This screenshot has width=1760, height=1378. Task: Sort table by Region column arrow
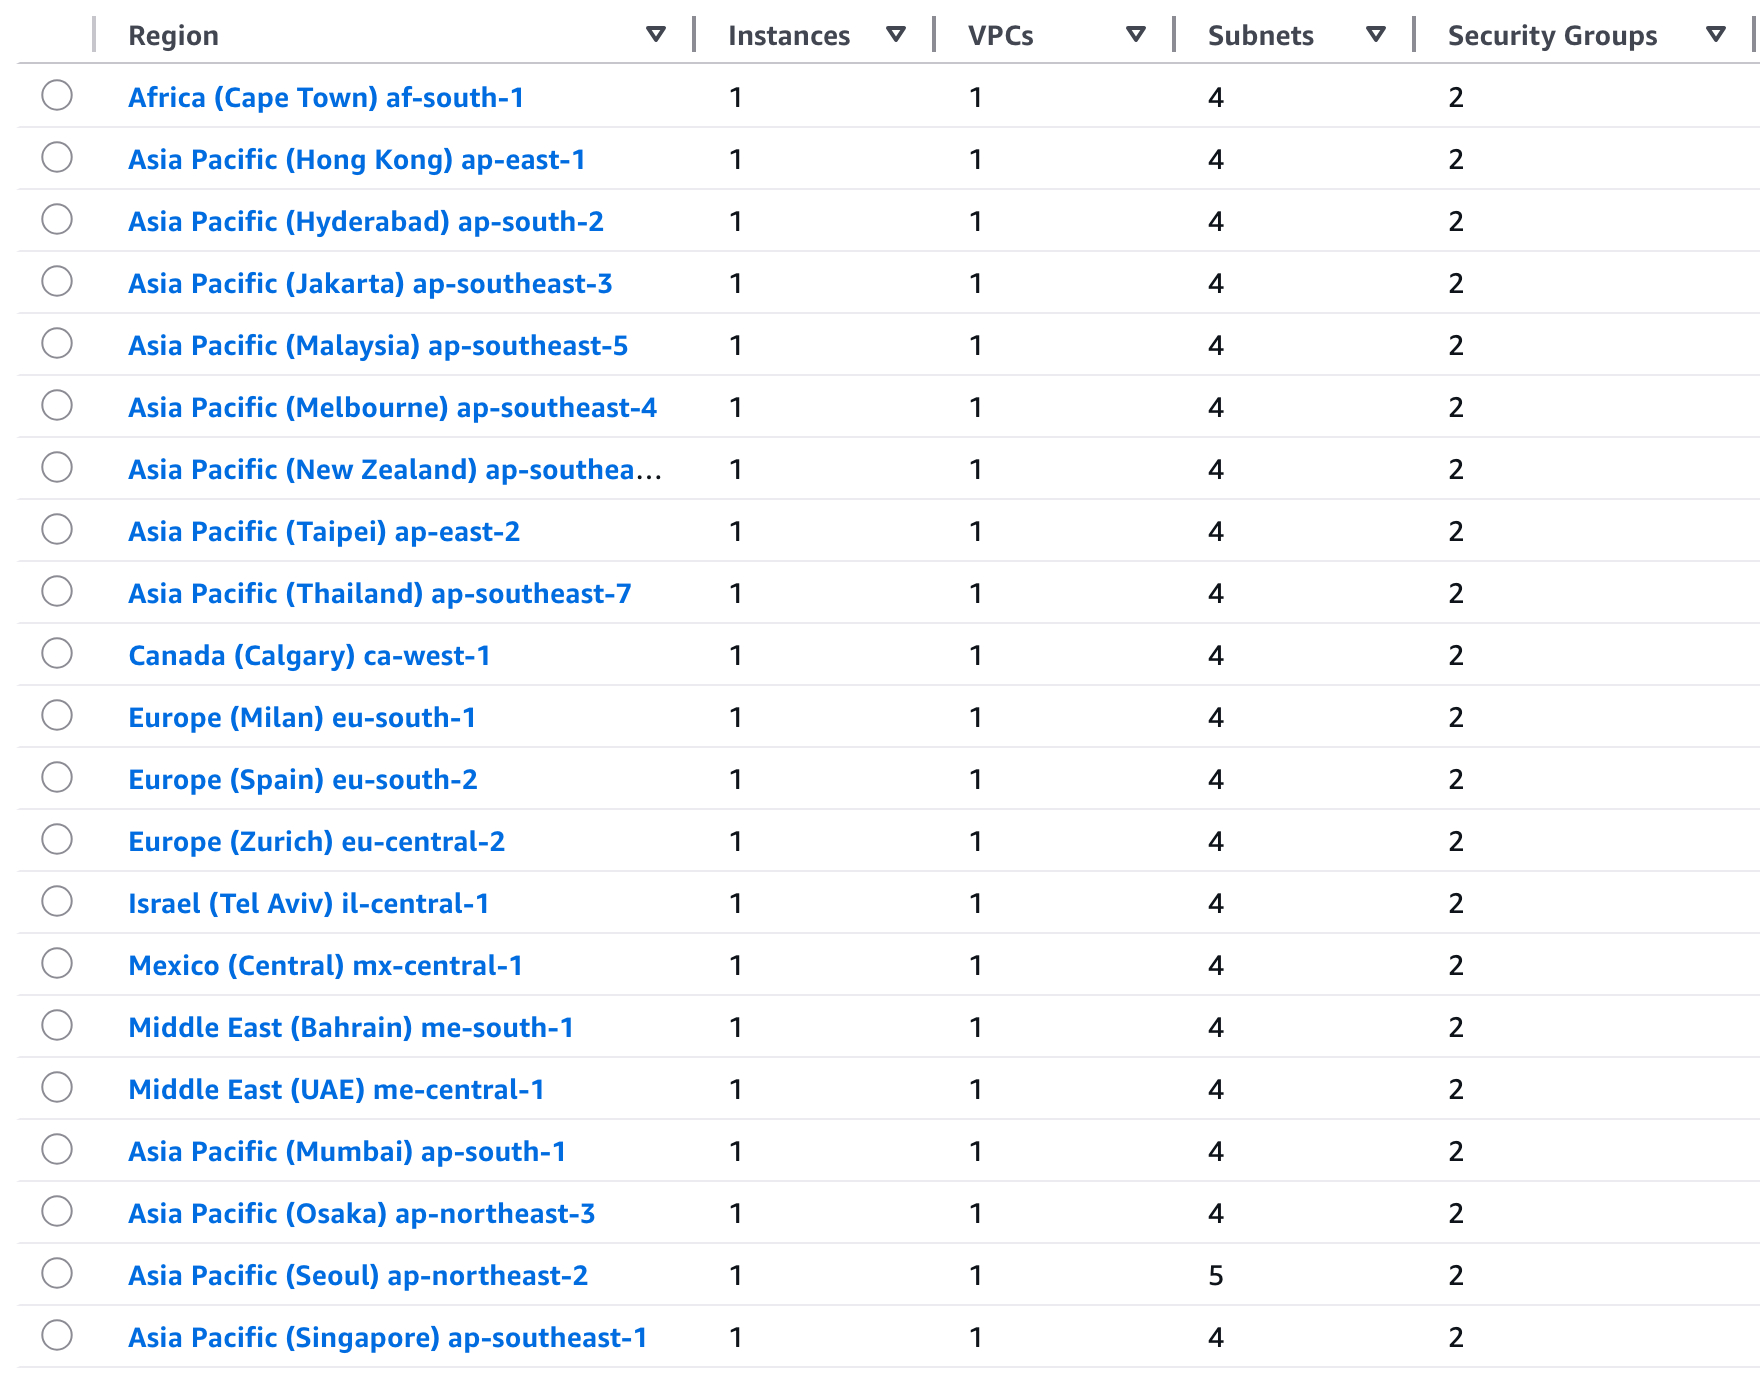(656, 35)
